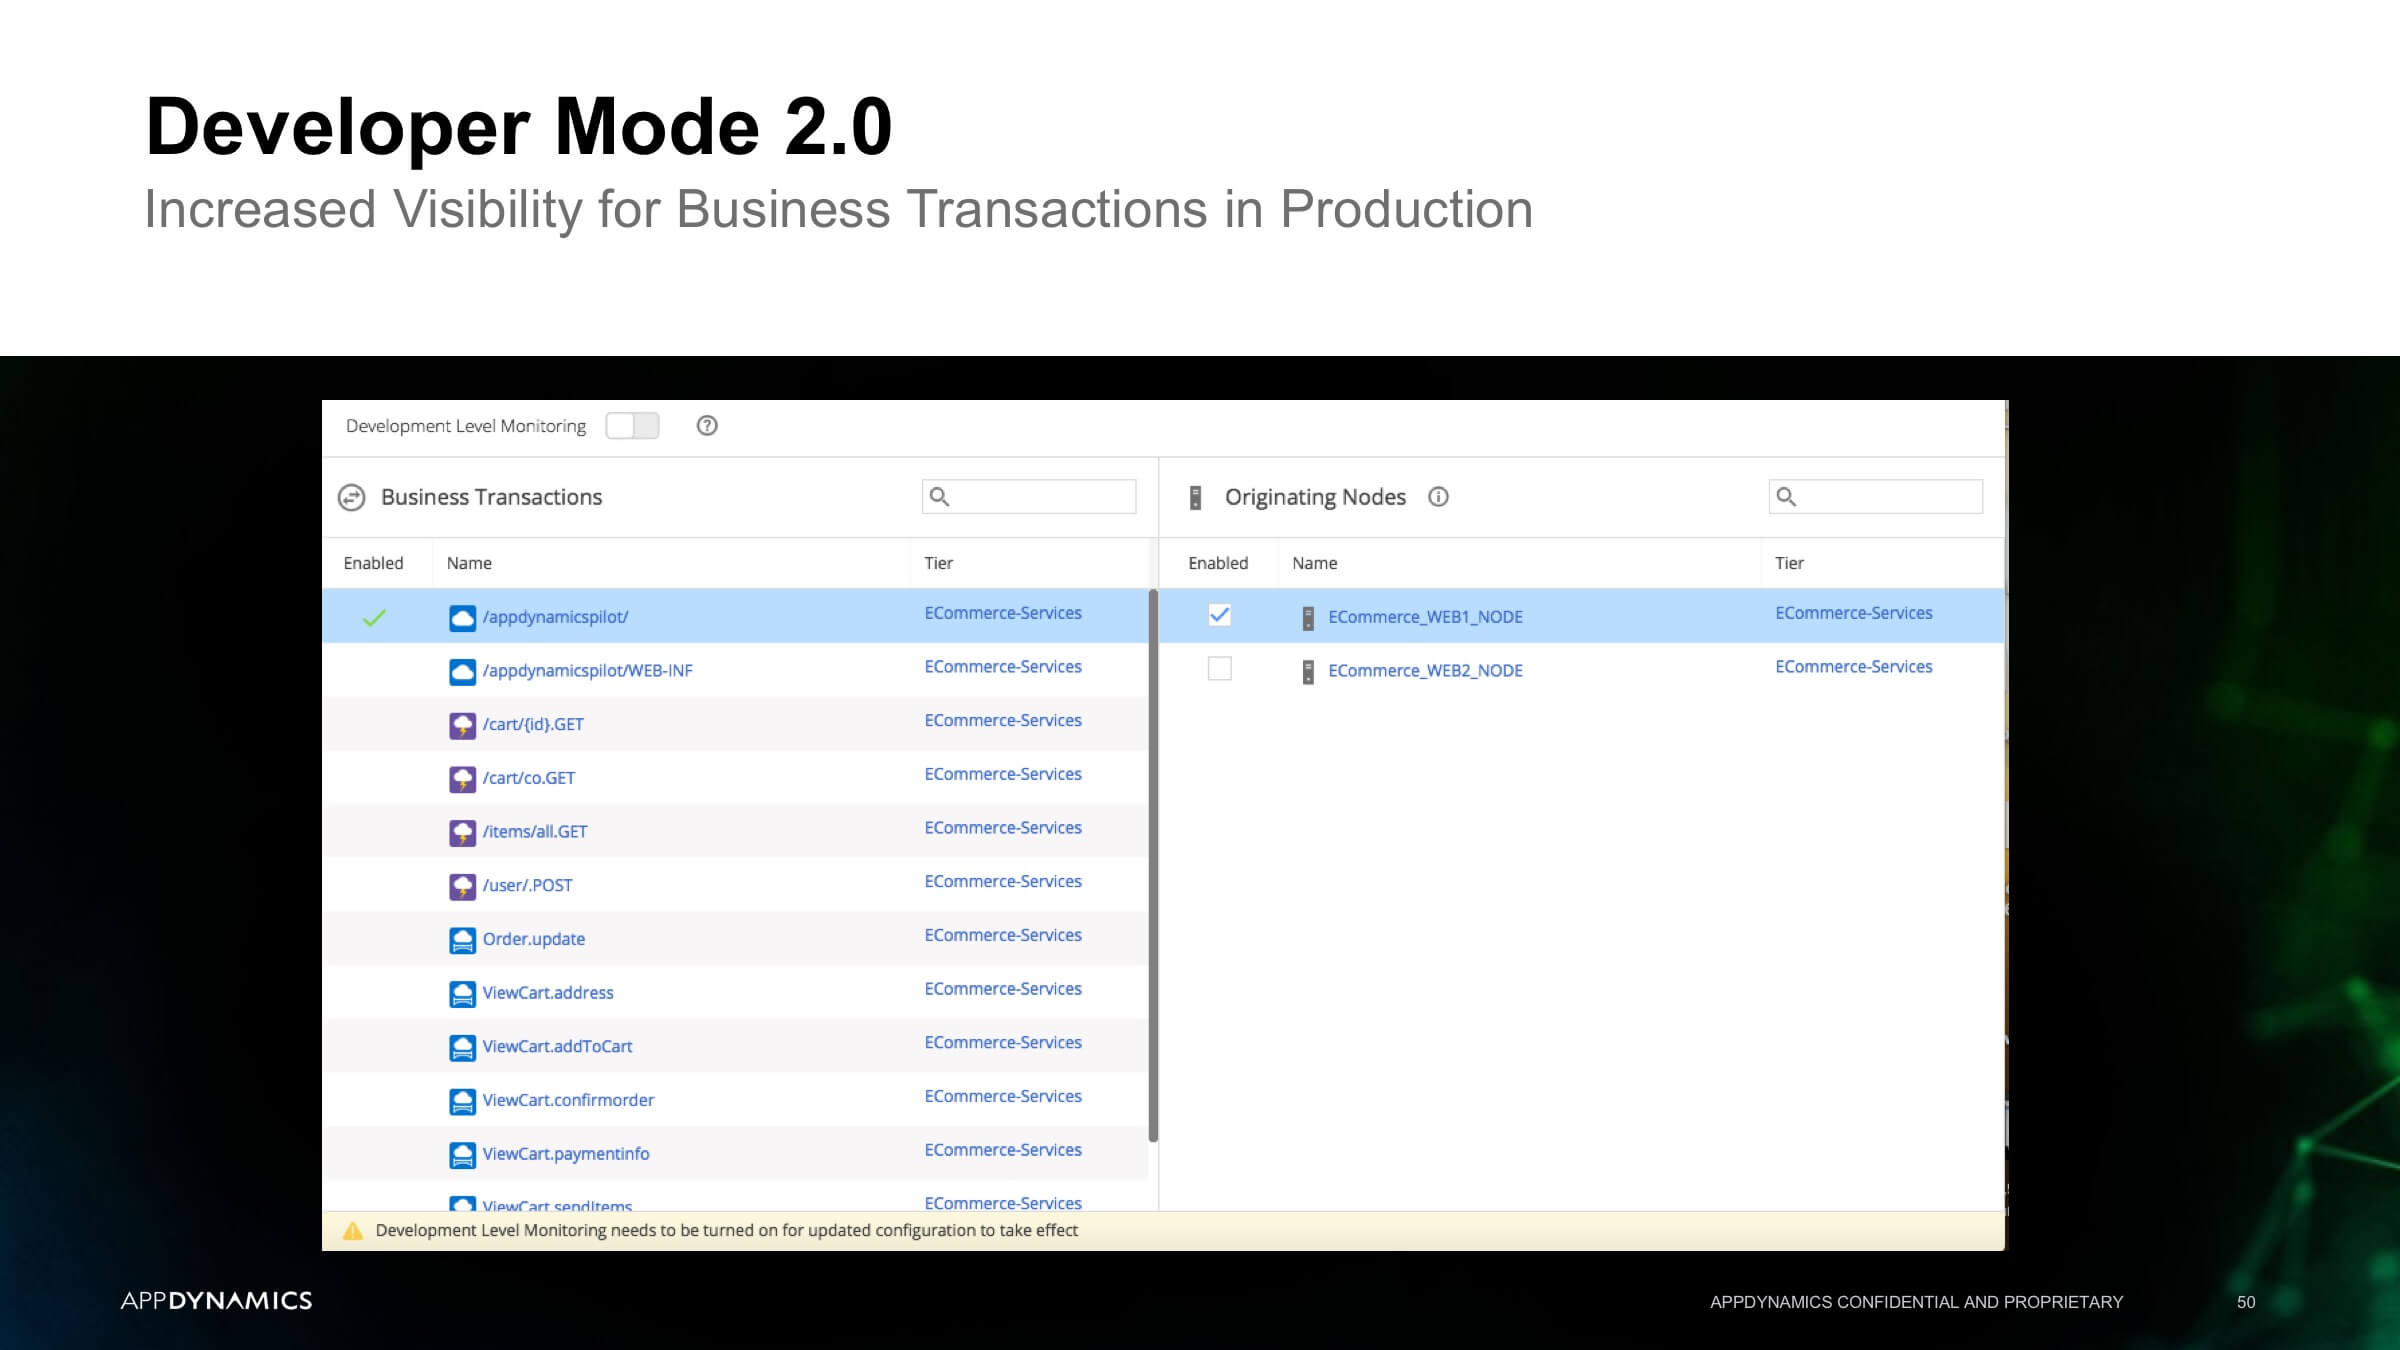Open ECommerce-Services tier in /user/.POST row

1003,881
